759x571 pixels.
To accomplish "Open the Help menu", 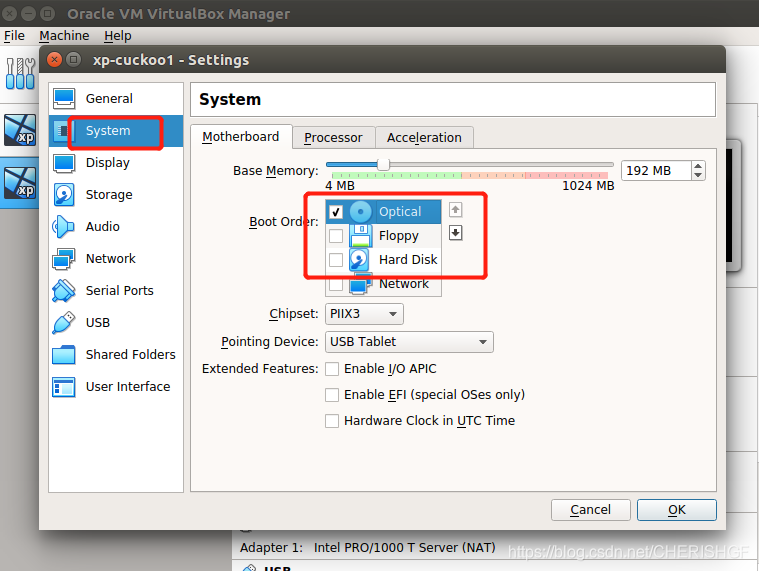I will (x=118, y=36).
